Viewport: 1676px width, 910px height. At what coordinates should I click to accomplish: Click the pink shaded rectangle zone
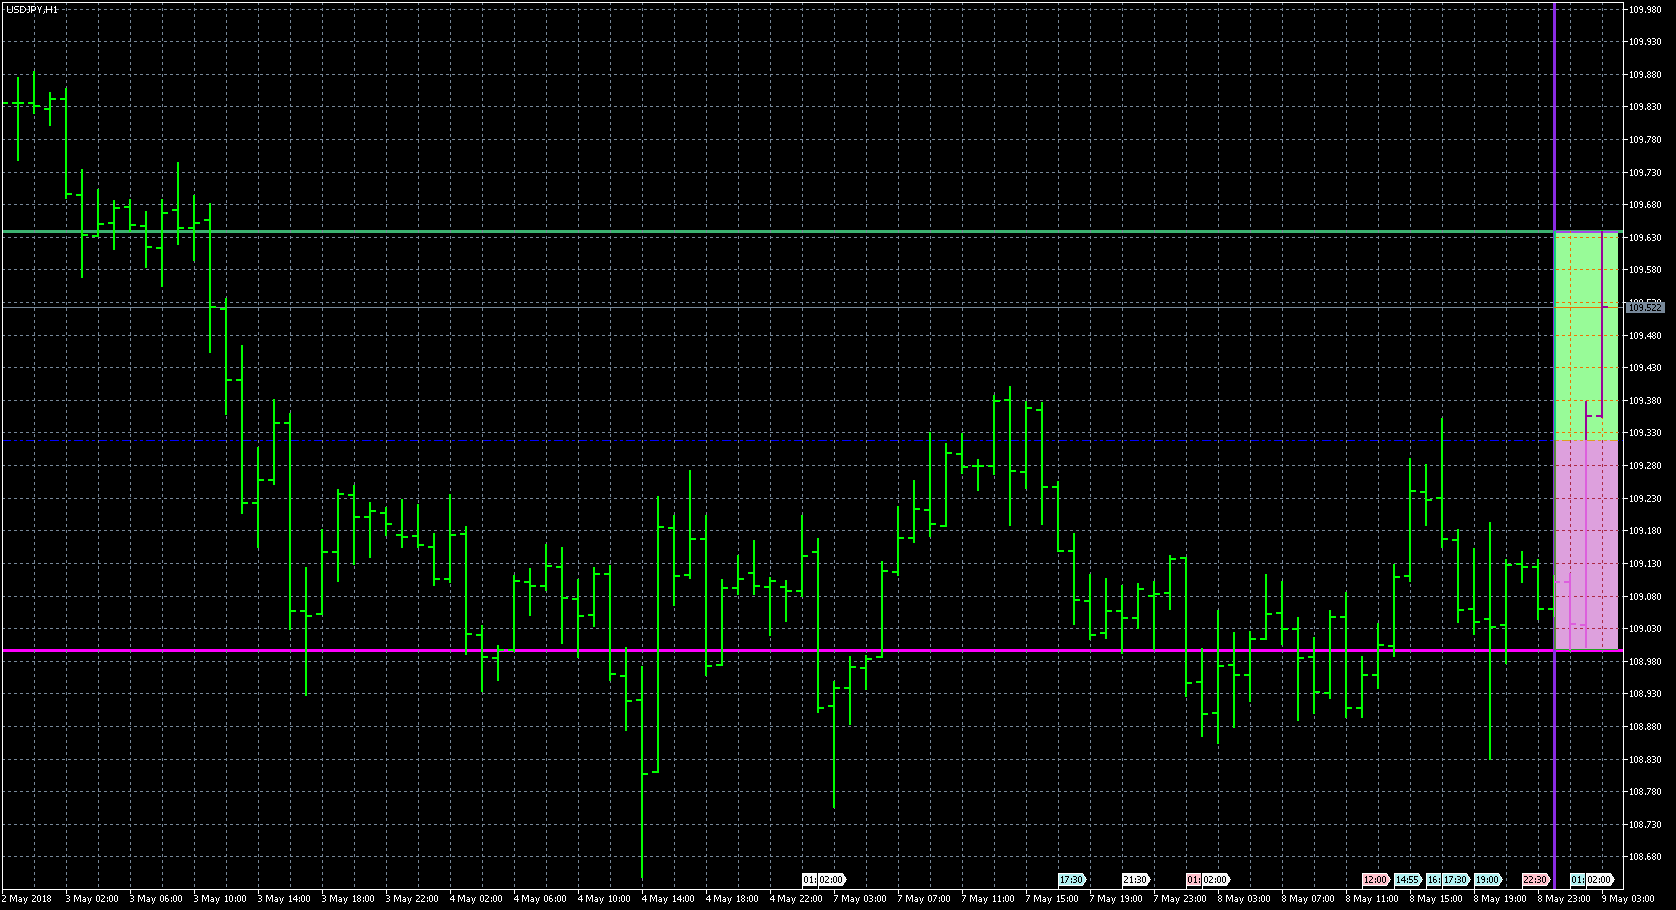[x=1586, y=545]
